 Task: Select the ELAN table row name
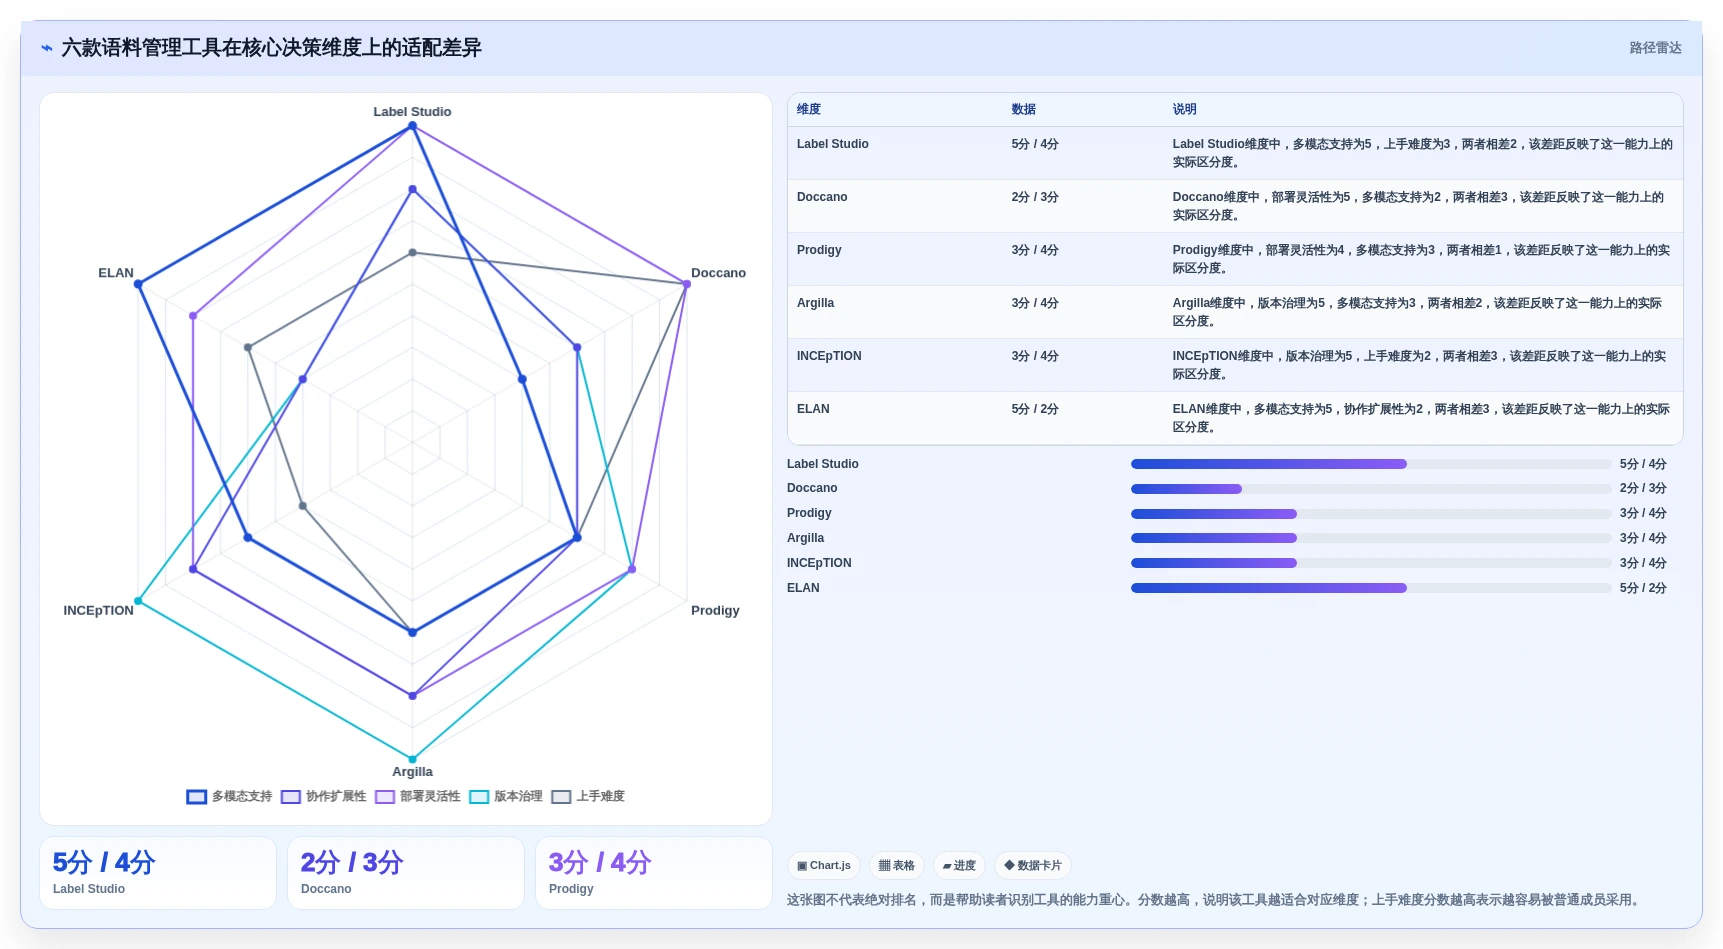pos(813,409)
